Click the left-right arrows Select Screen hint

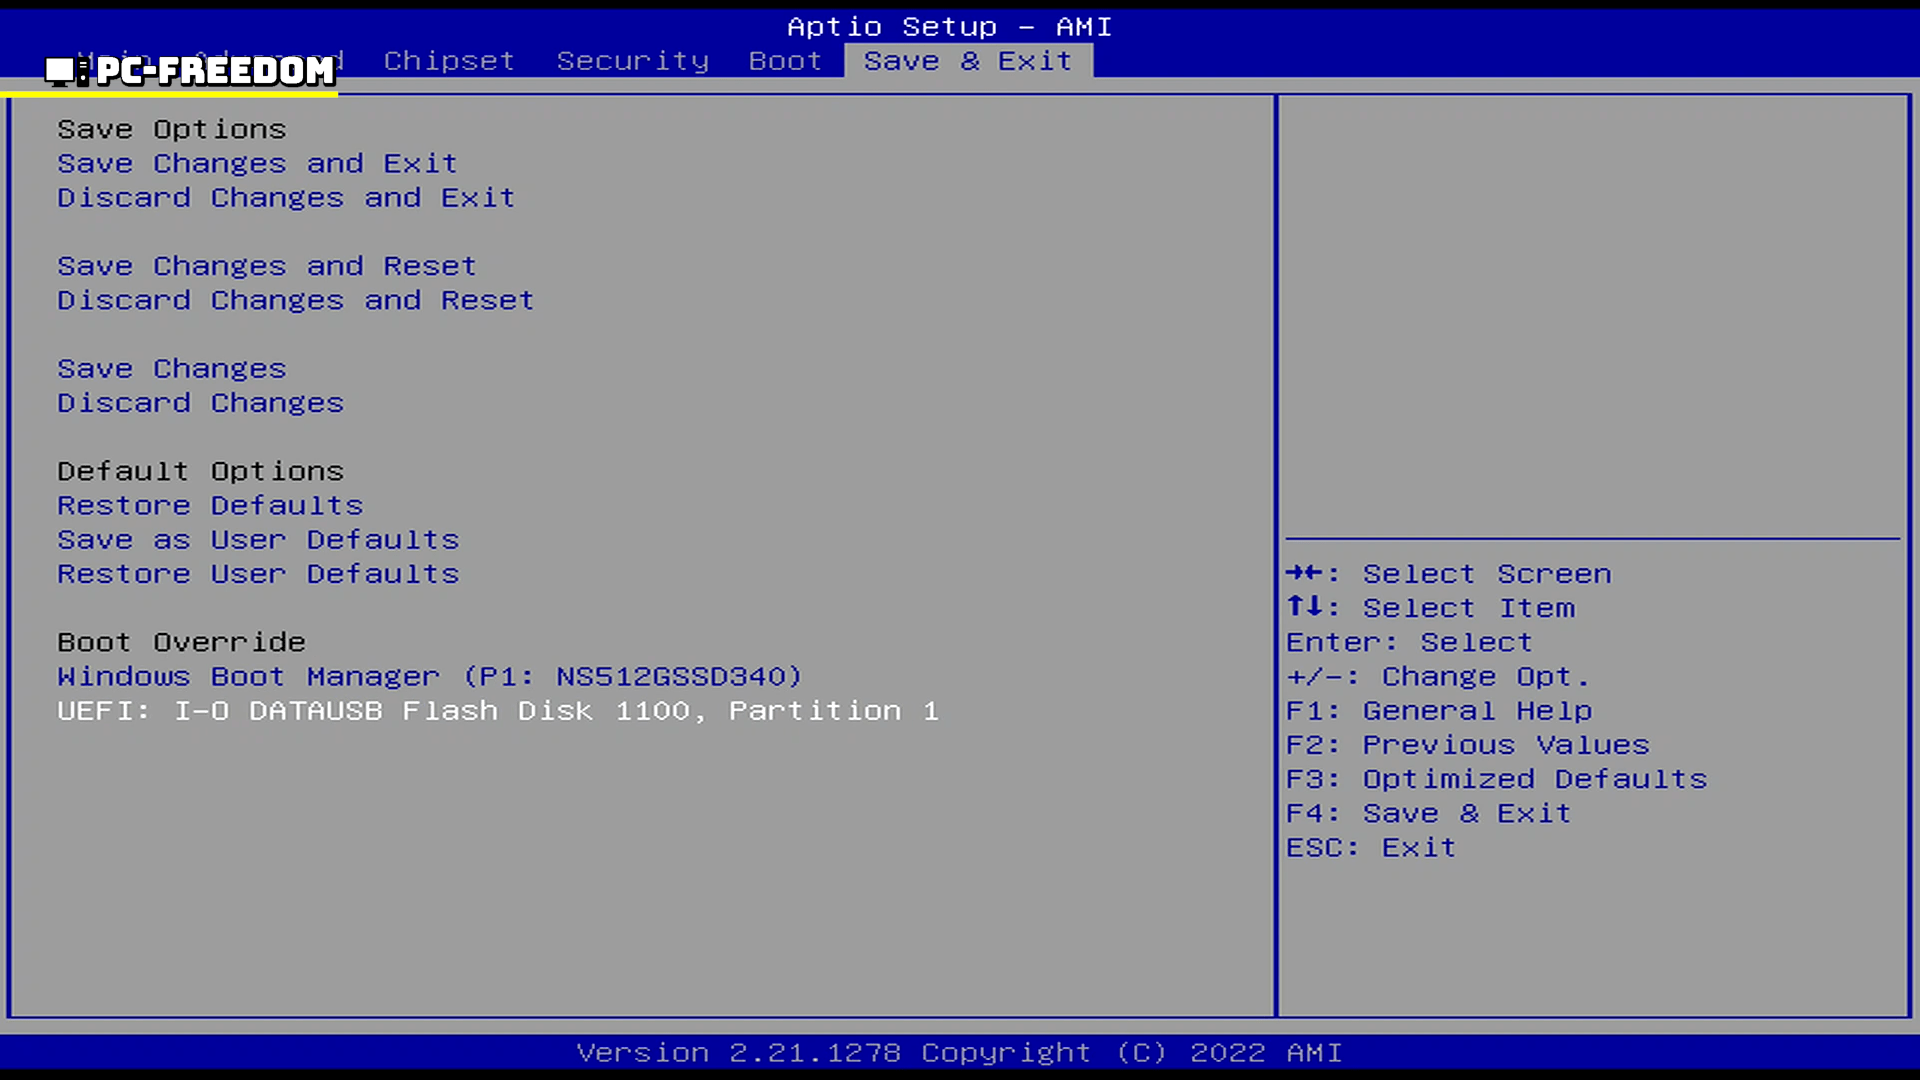(1447, 574)
